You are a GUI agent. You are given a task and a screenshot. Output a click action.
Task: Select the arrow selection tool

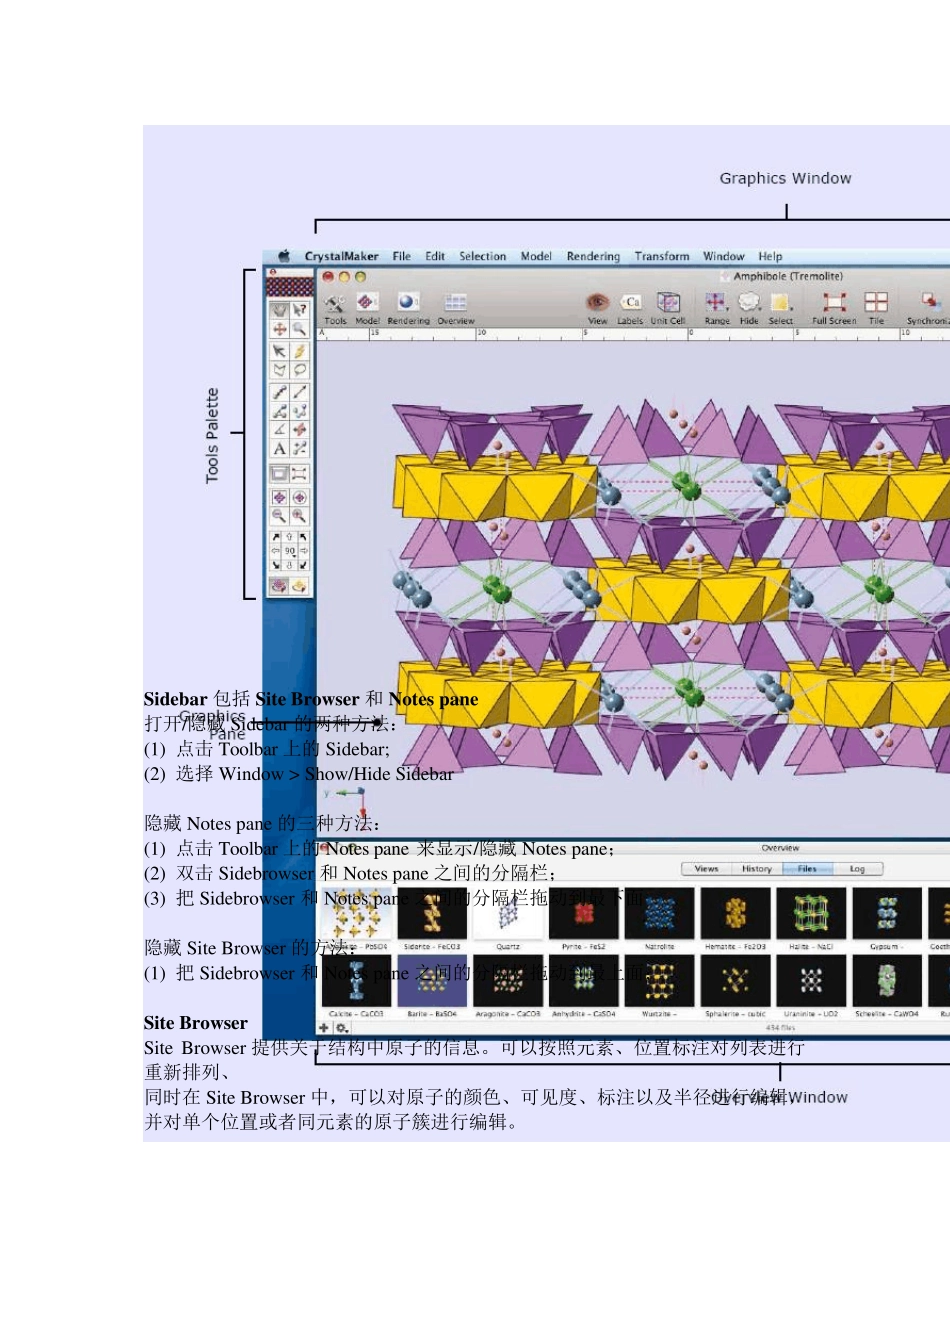[279, 351]
